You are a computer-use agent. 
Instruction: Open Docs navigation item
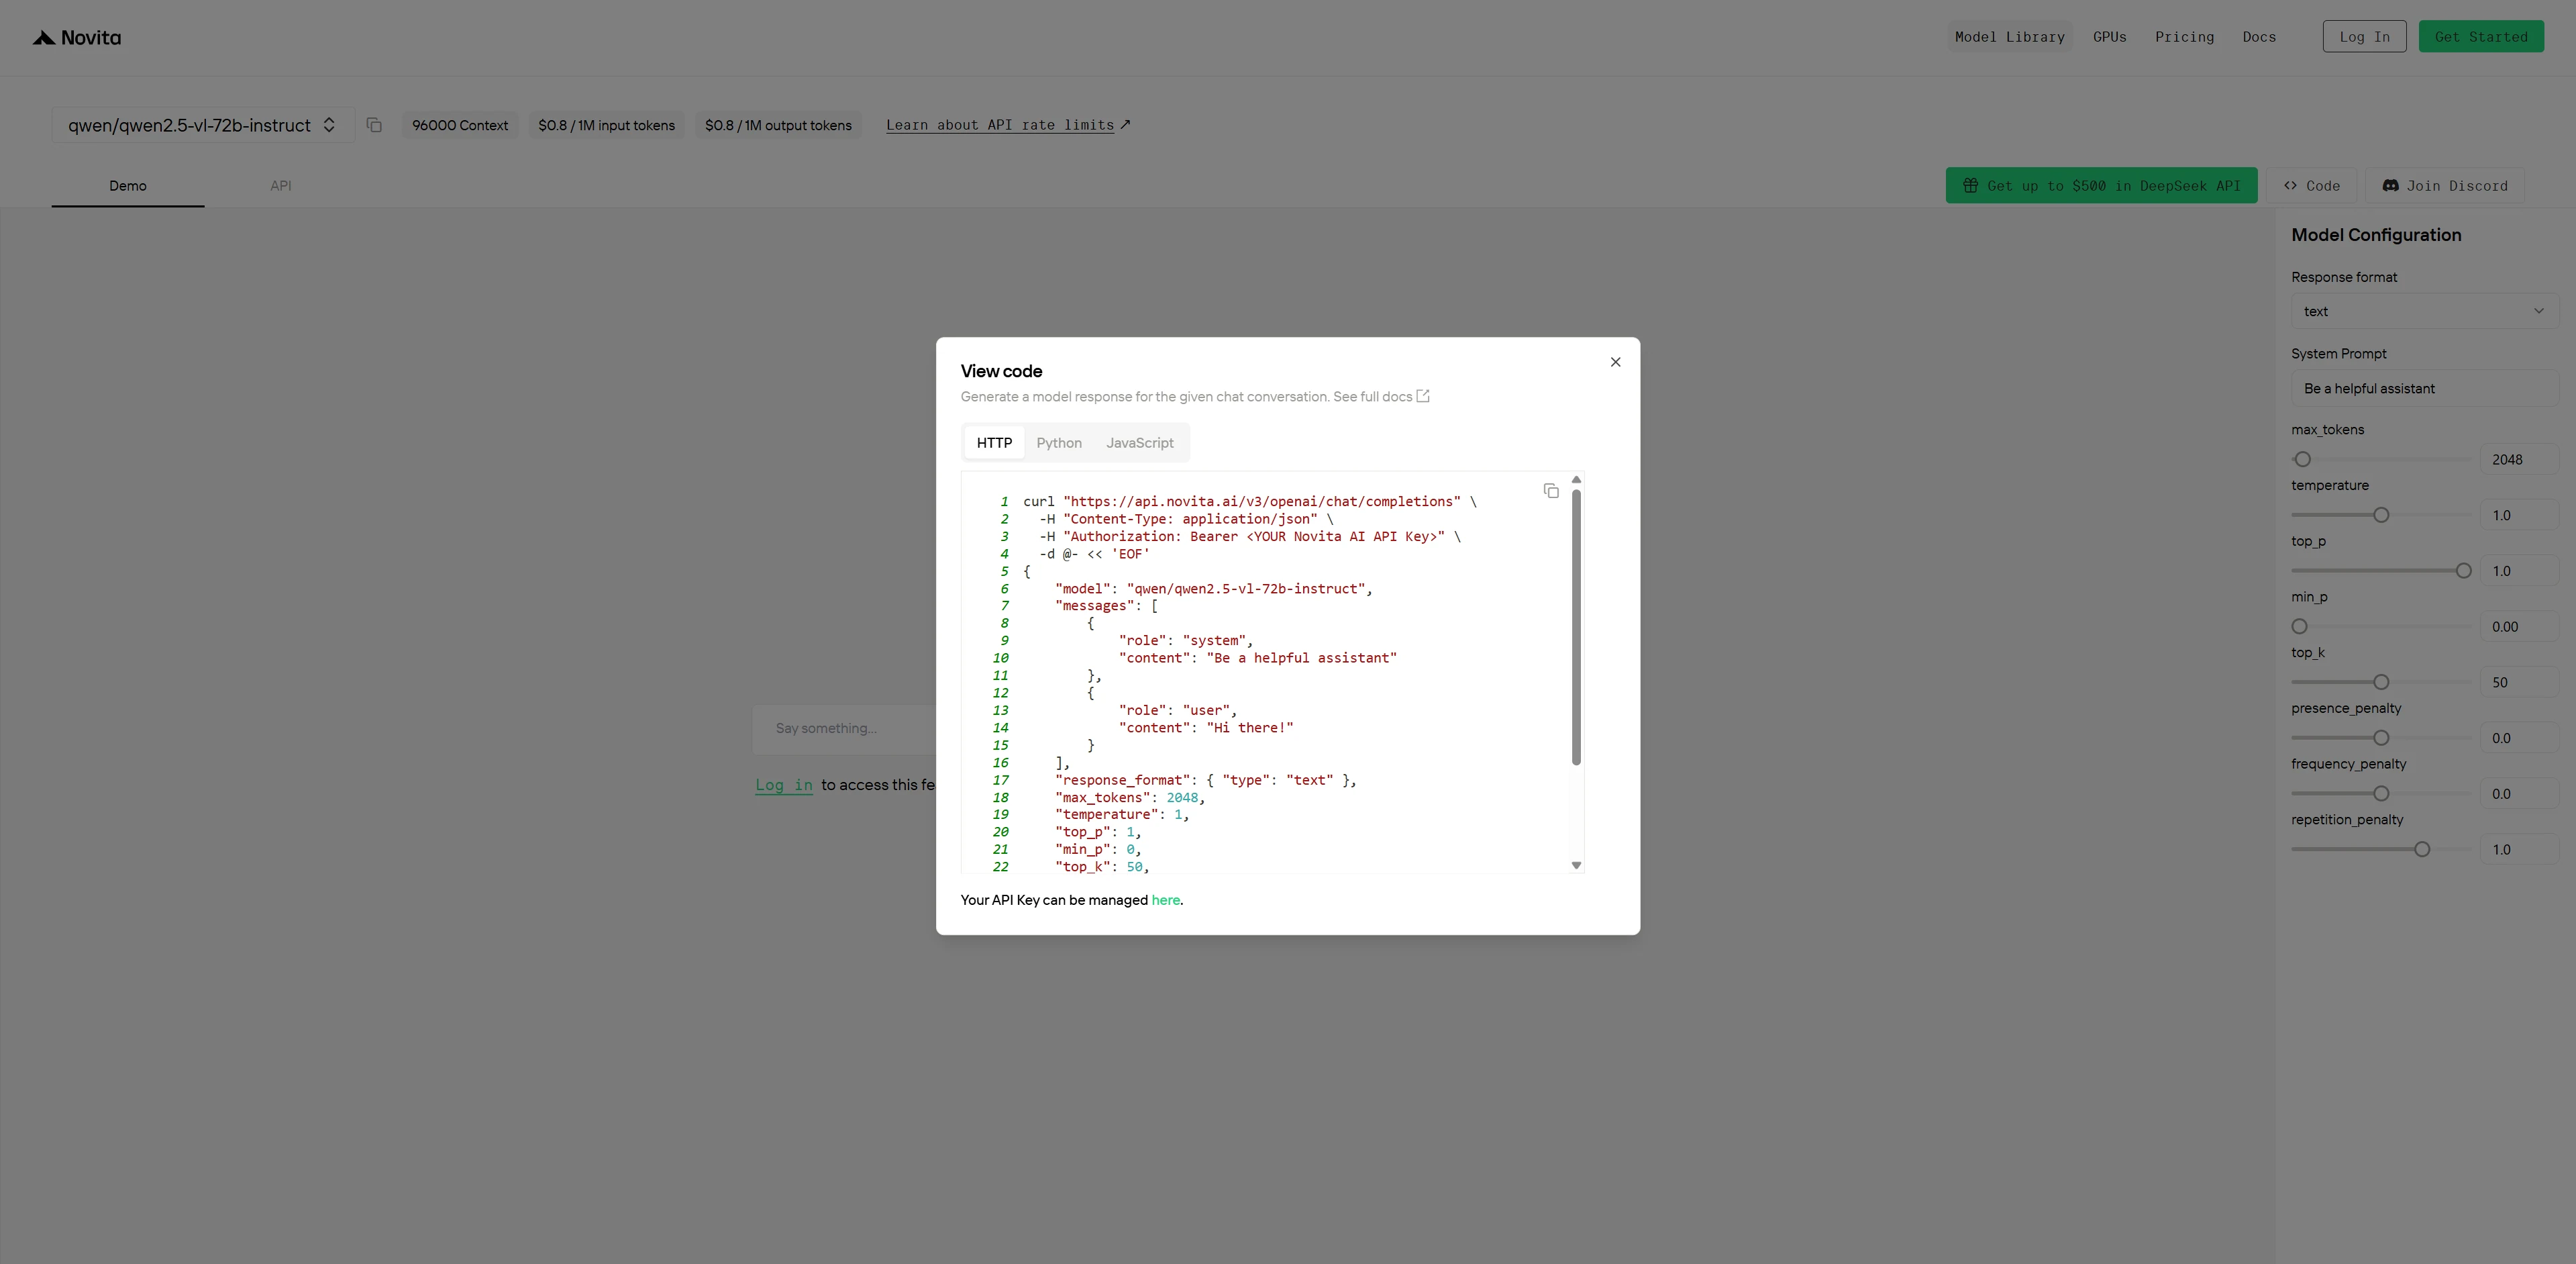coord(2259,37)
